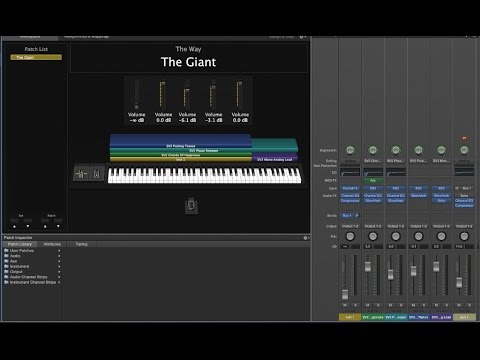Open Compressor plugin on Inst 1 strip

[350, 201]
